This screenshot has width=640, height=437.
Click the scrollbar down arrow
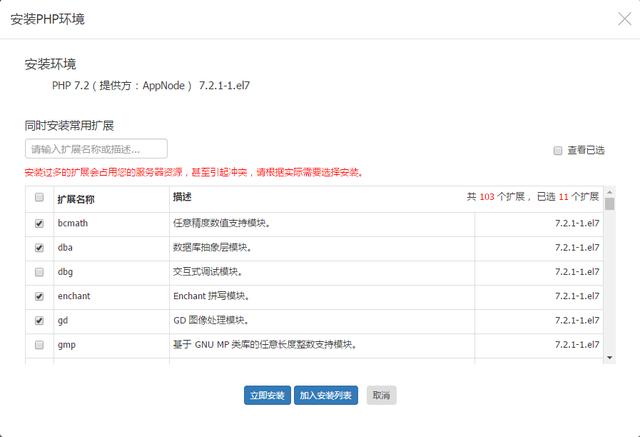point(609,358)
